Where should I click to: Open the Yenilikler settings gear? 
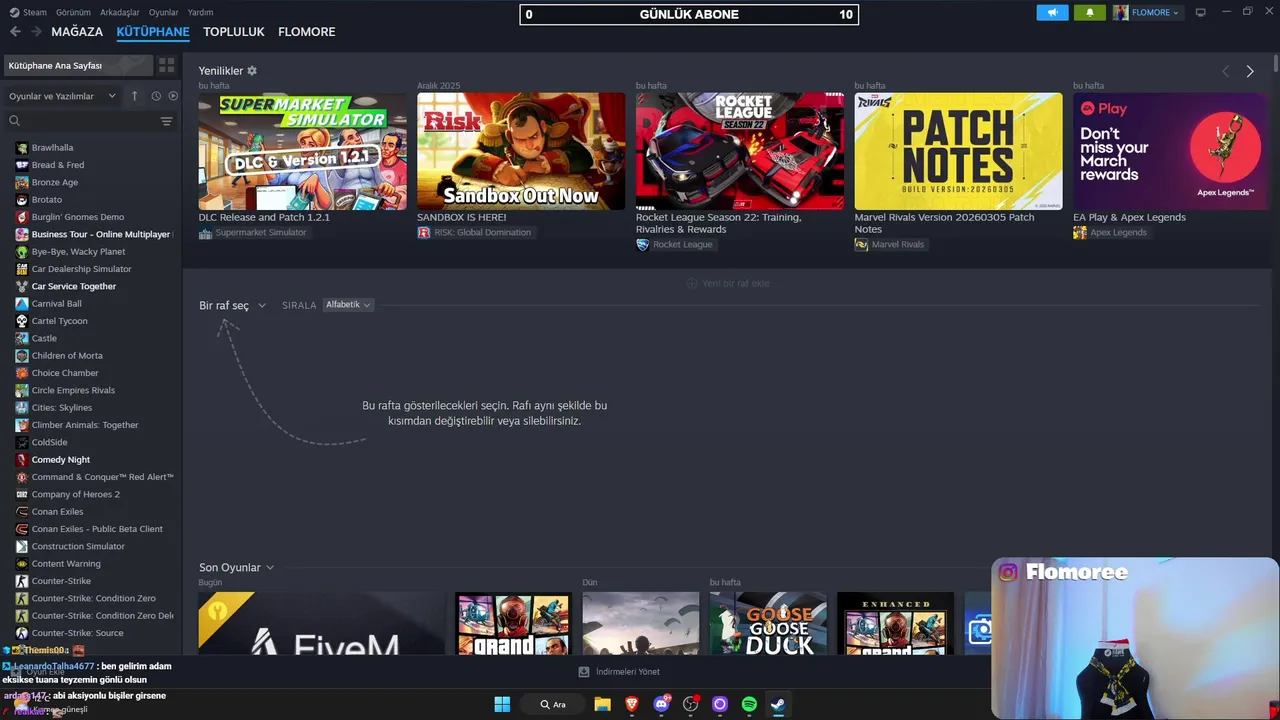252,71
